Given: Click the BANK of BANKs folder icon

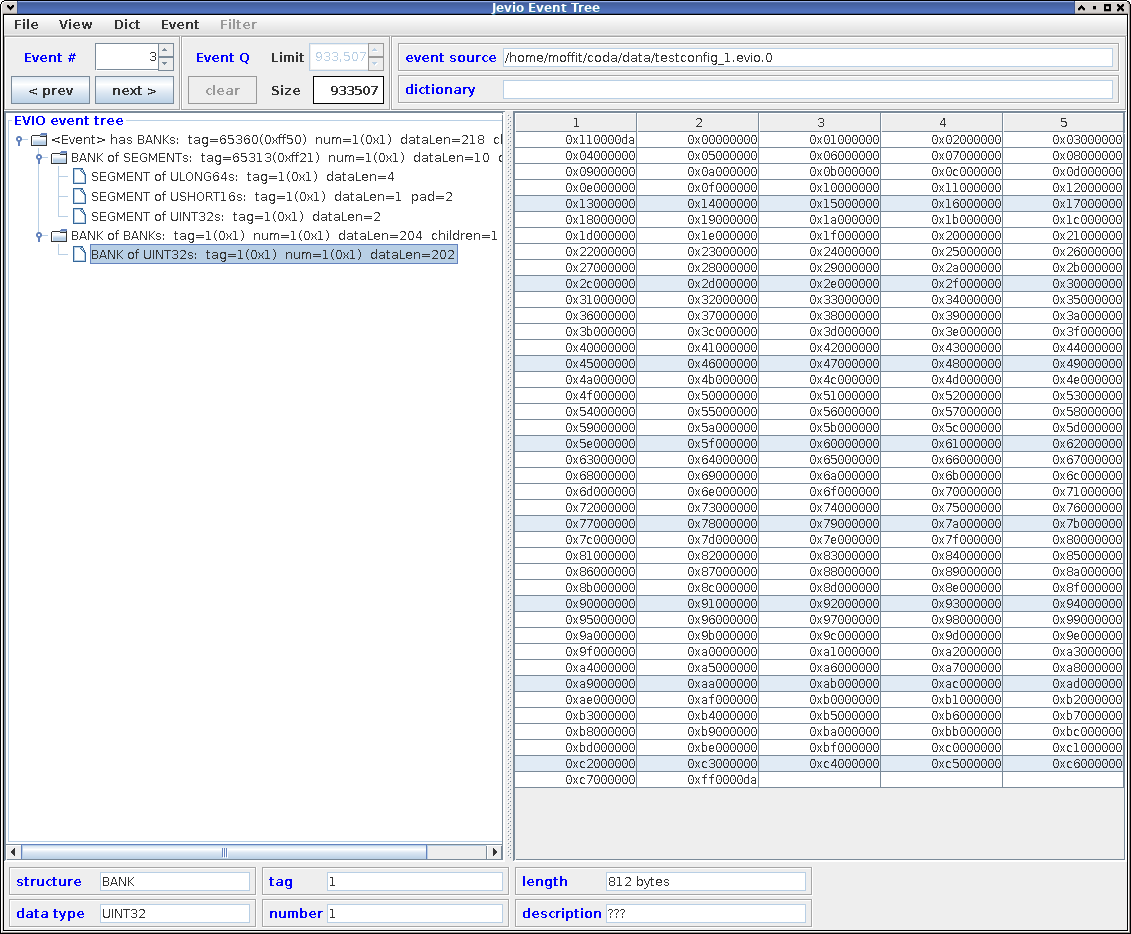Looking at the screenshot, I should (x=59, y=236).
